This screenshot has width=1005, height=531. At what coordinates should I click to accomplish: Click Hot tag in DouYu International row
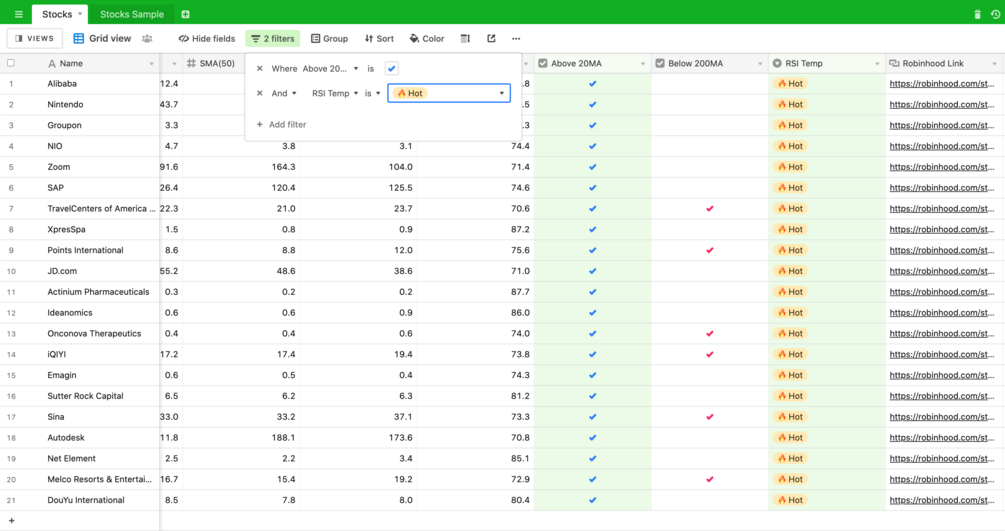790,500
